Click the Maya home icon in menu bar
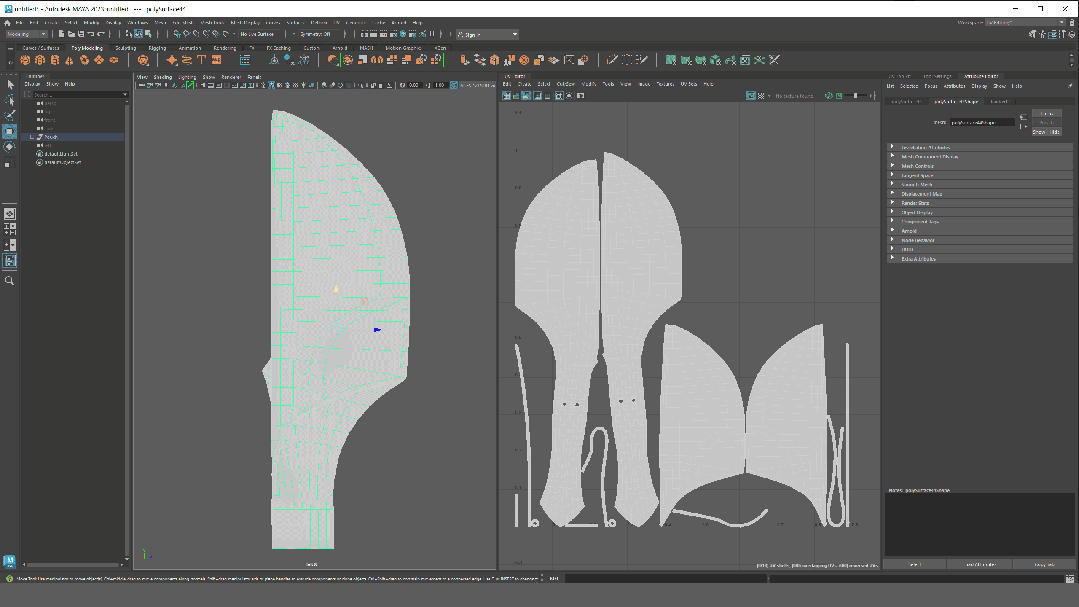The height and width of the screenshot is (607, 1079). (7, 22)
